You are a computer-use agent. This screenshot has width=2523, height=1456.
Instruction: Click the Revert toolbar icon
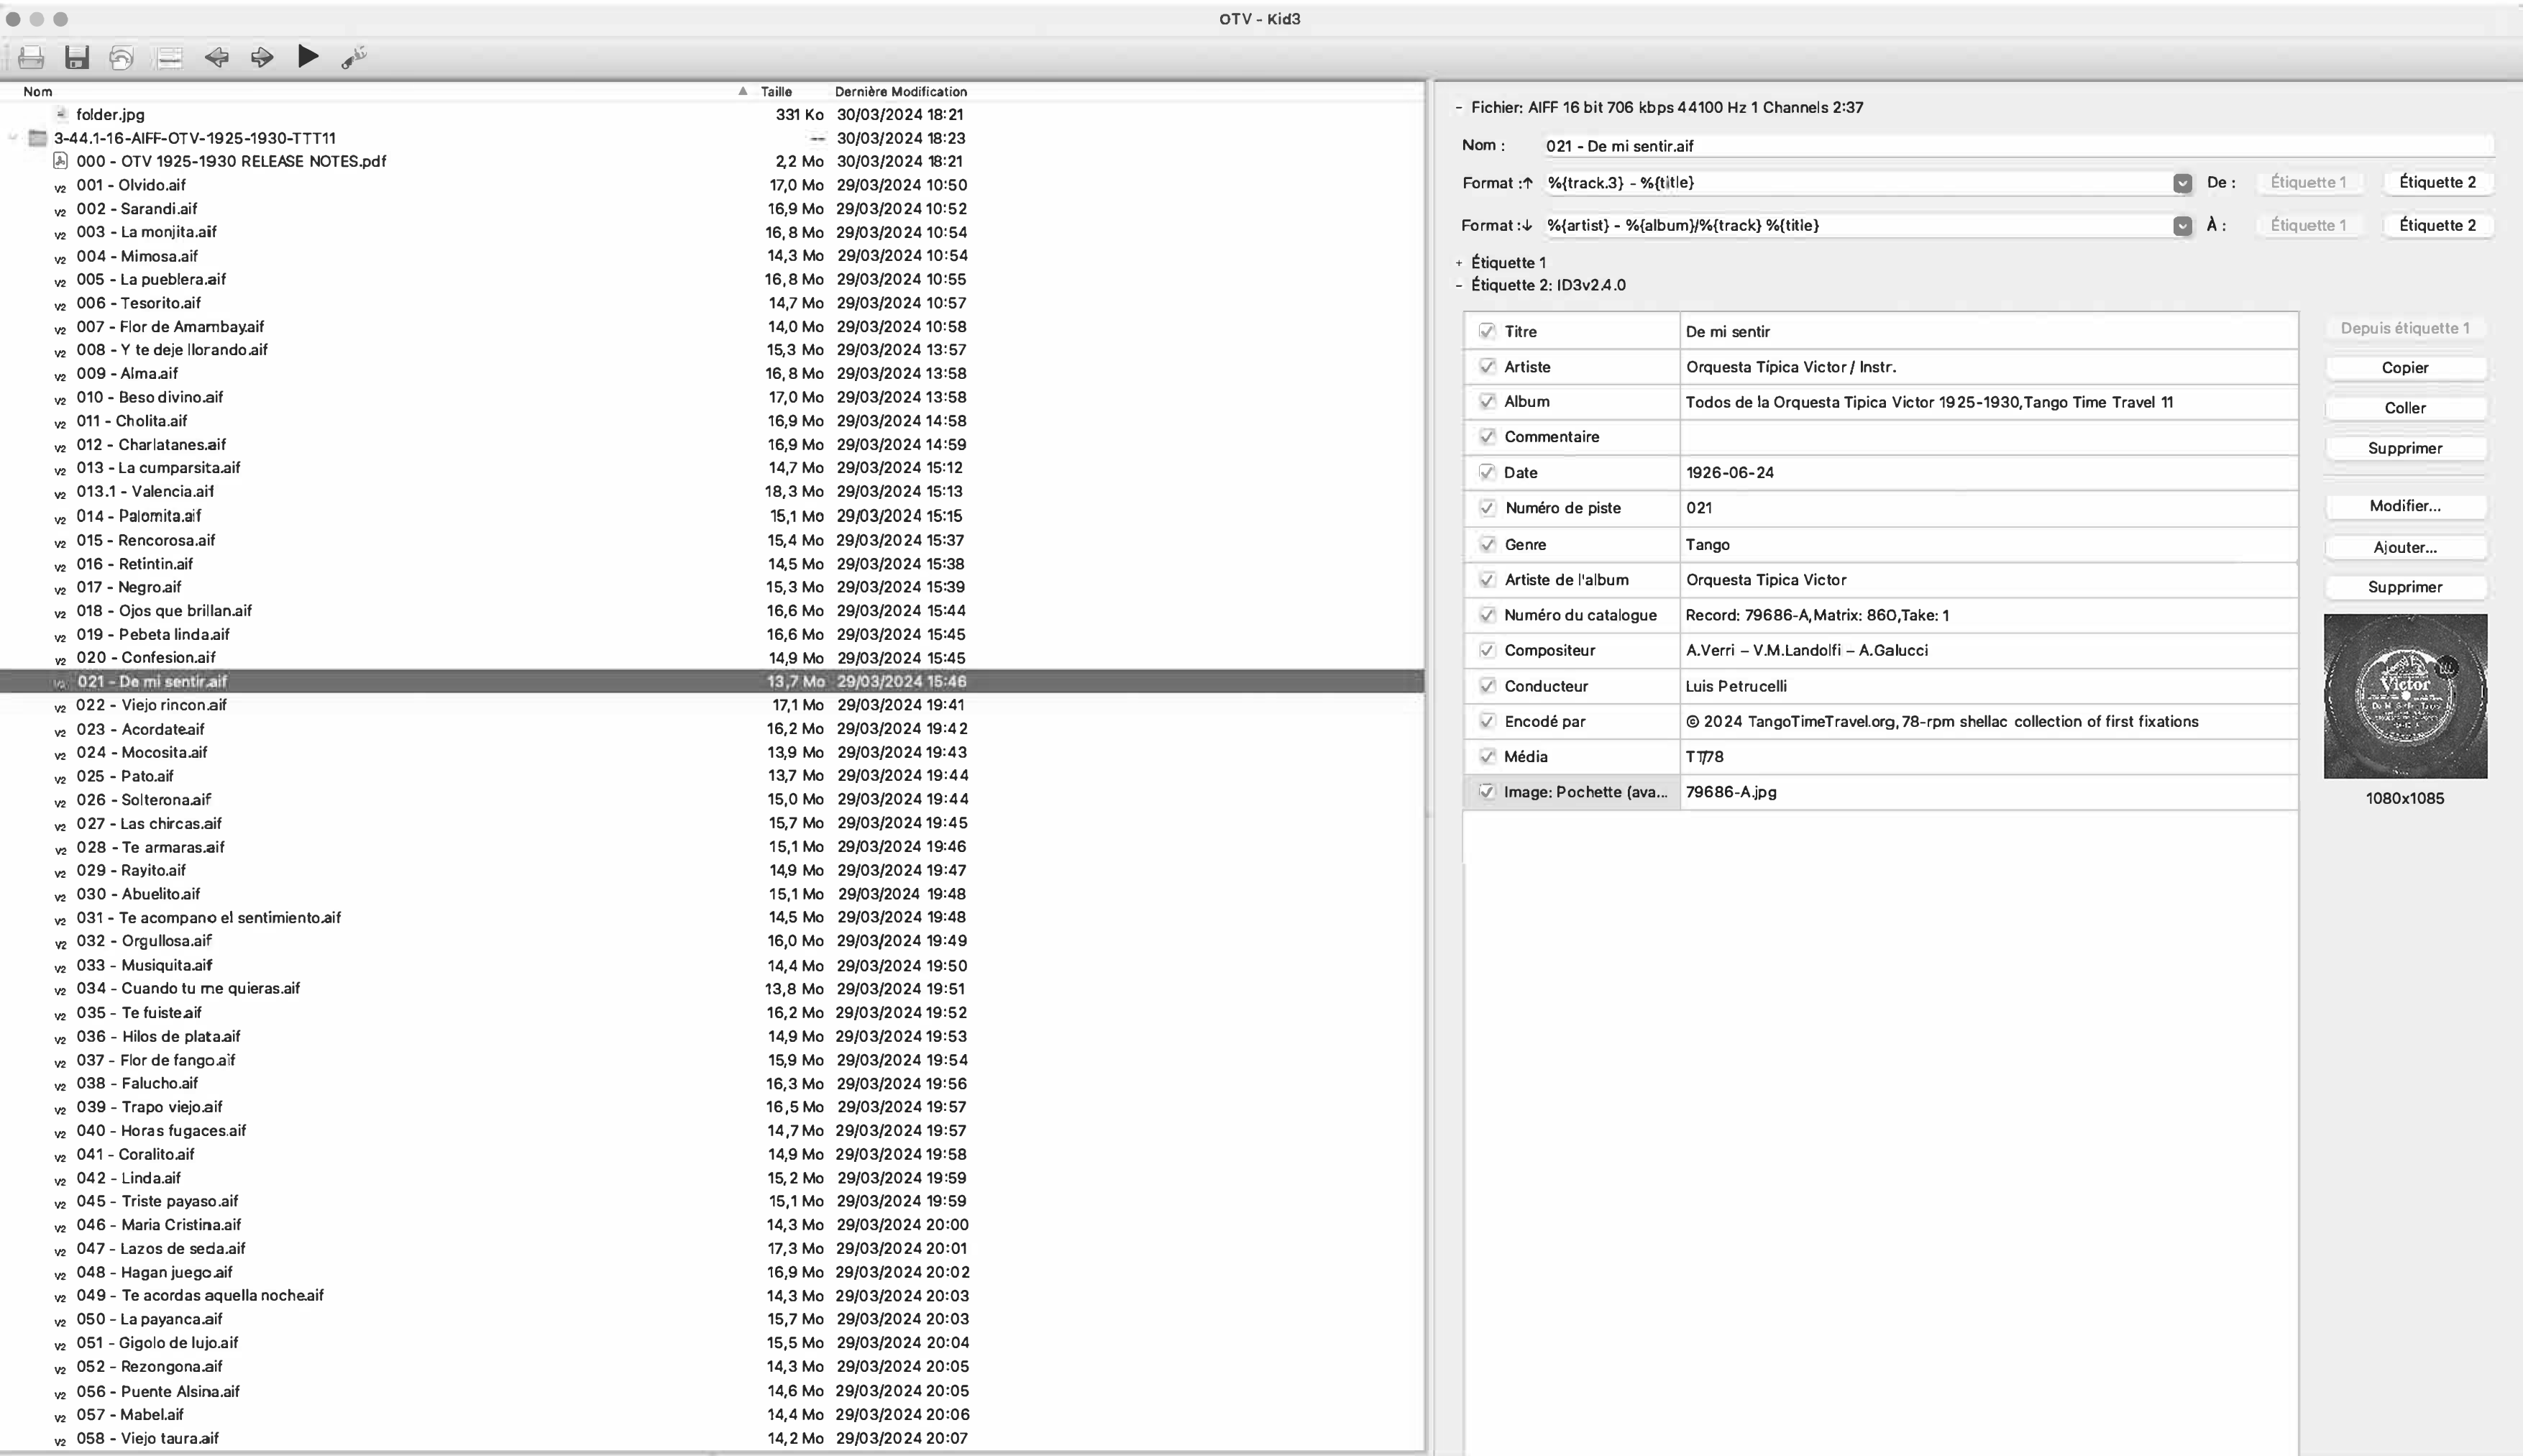tap(121, 57)
